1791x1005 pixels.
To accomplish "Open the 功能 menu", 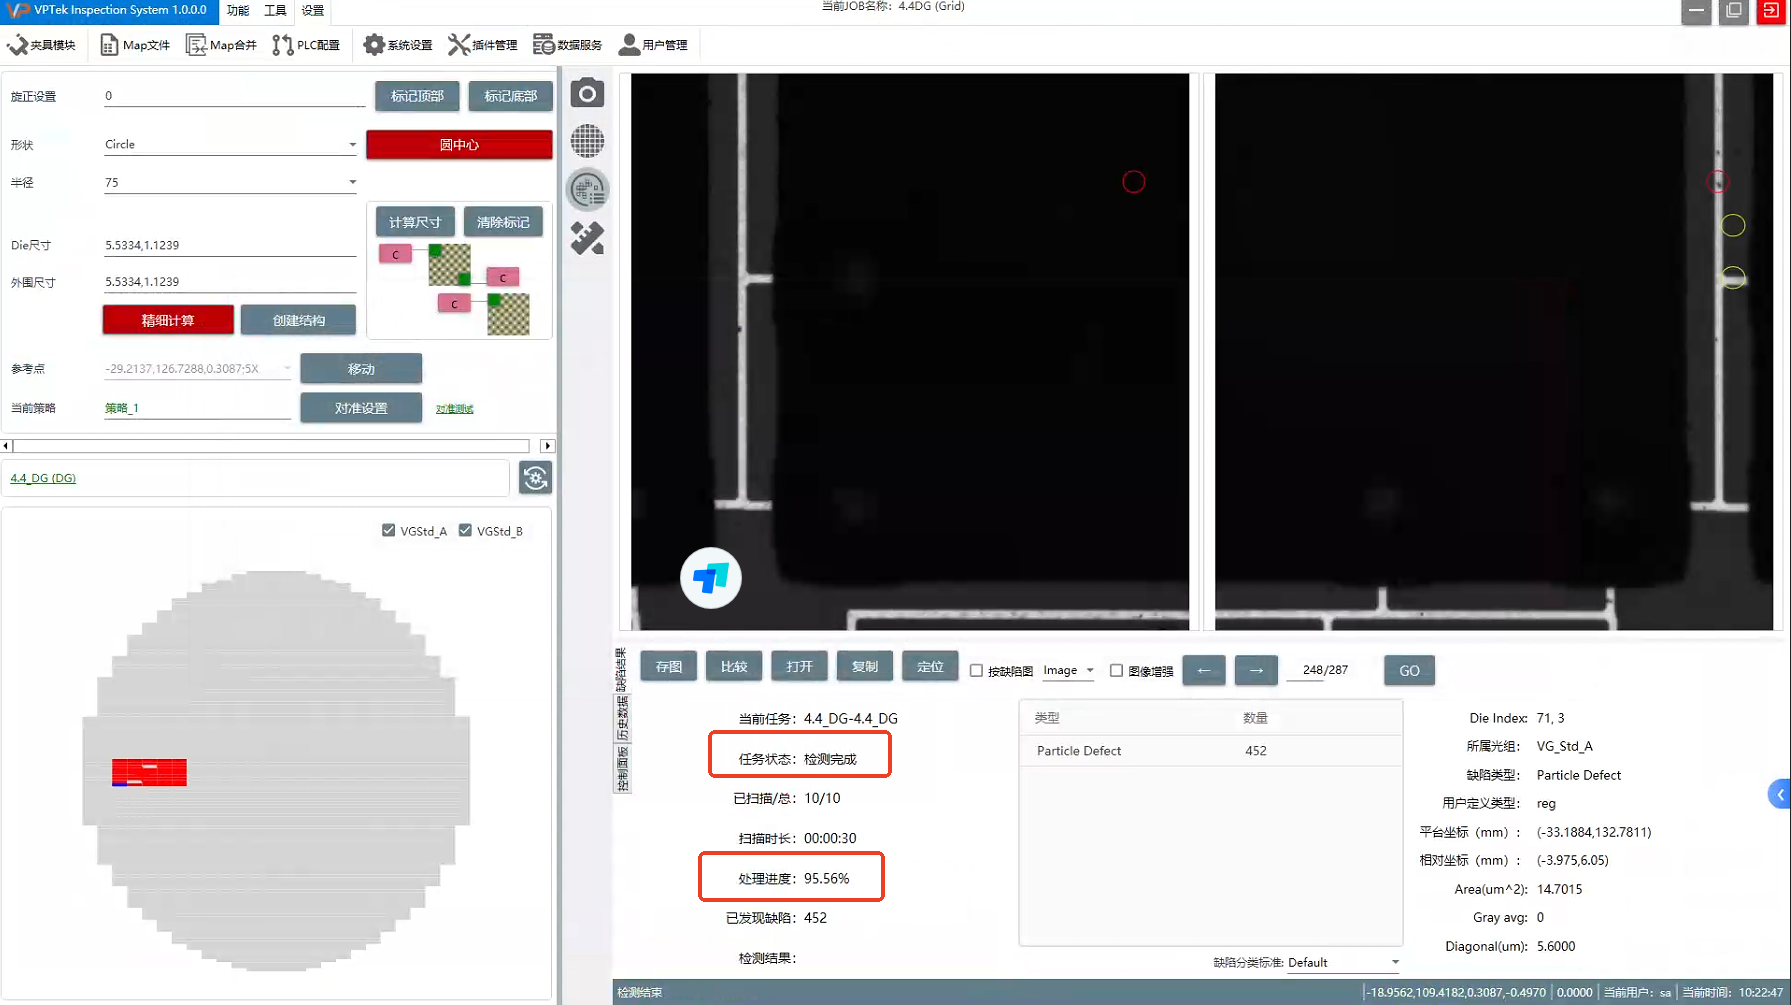I will click(x=238, y=11).
